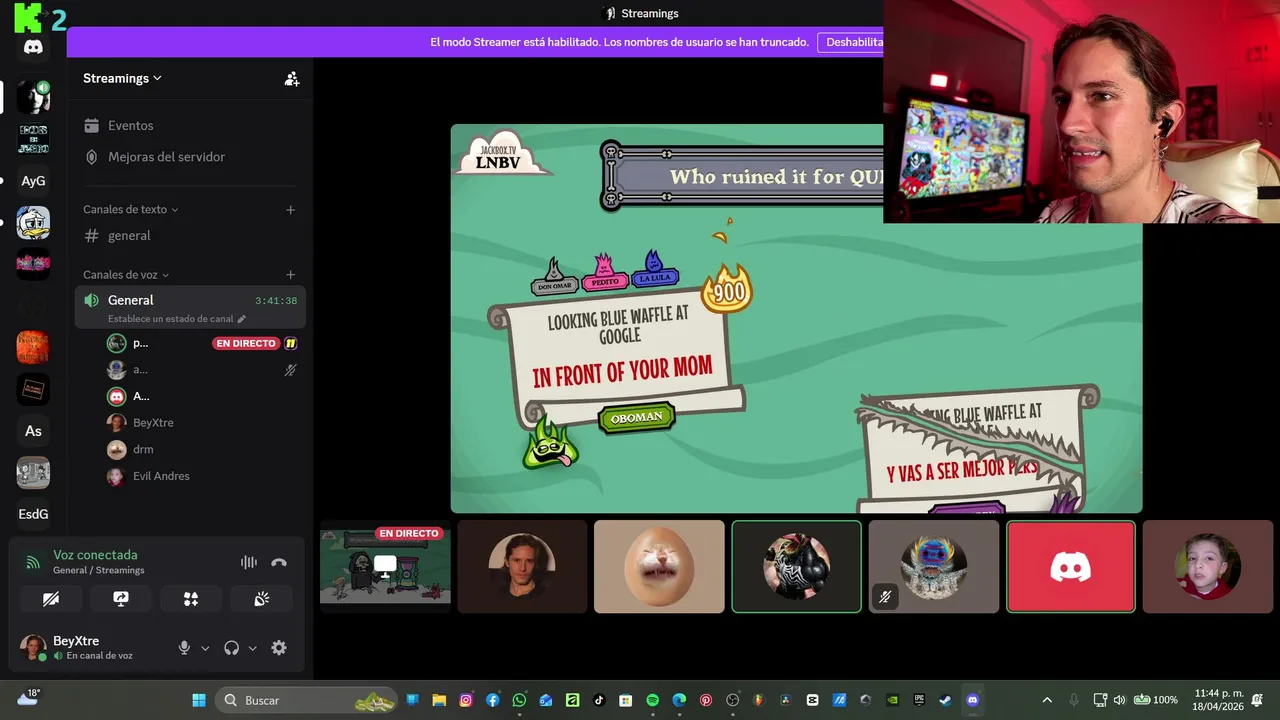Open the Streamings server dropdown
The width and height of the screenshot is (1280, 720).
pyautogui.click(x=122, y=78)
